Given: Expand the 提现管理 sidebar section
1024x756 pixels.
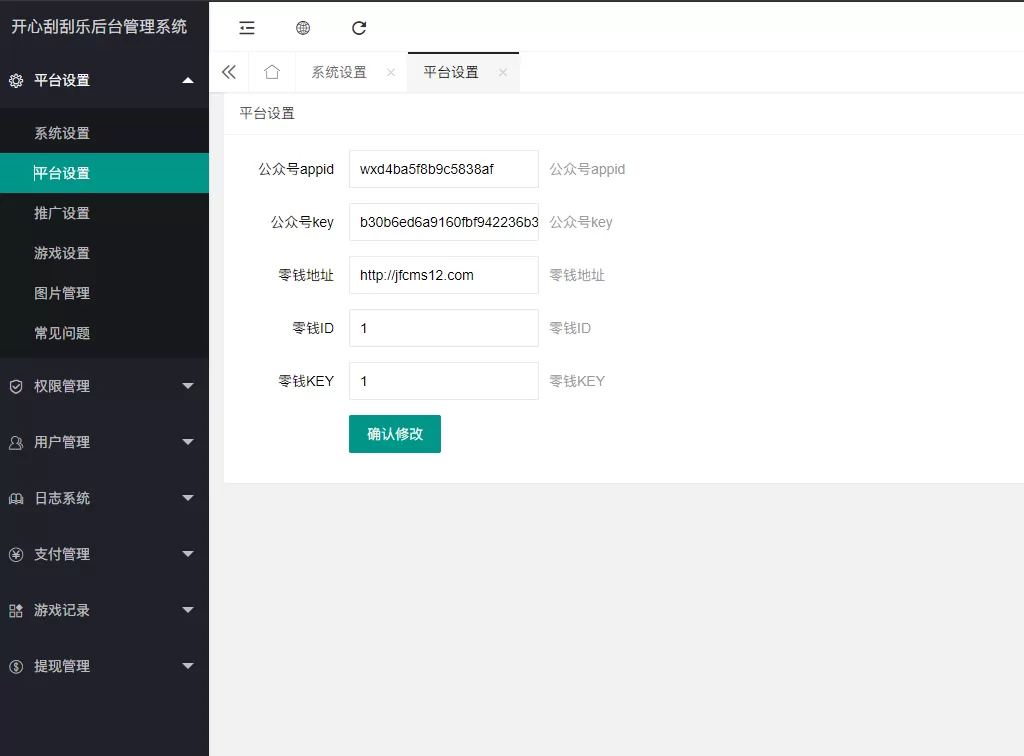Looking at the screenshot, I should tap(104, 665).
